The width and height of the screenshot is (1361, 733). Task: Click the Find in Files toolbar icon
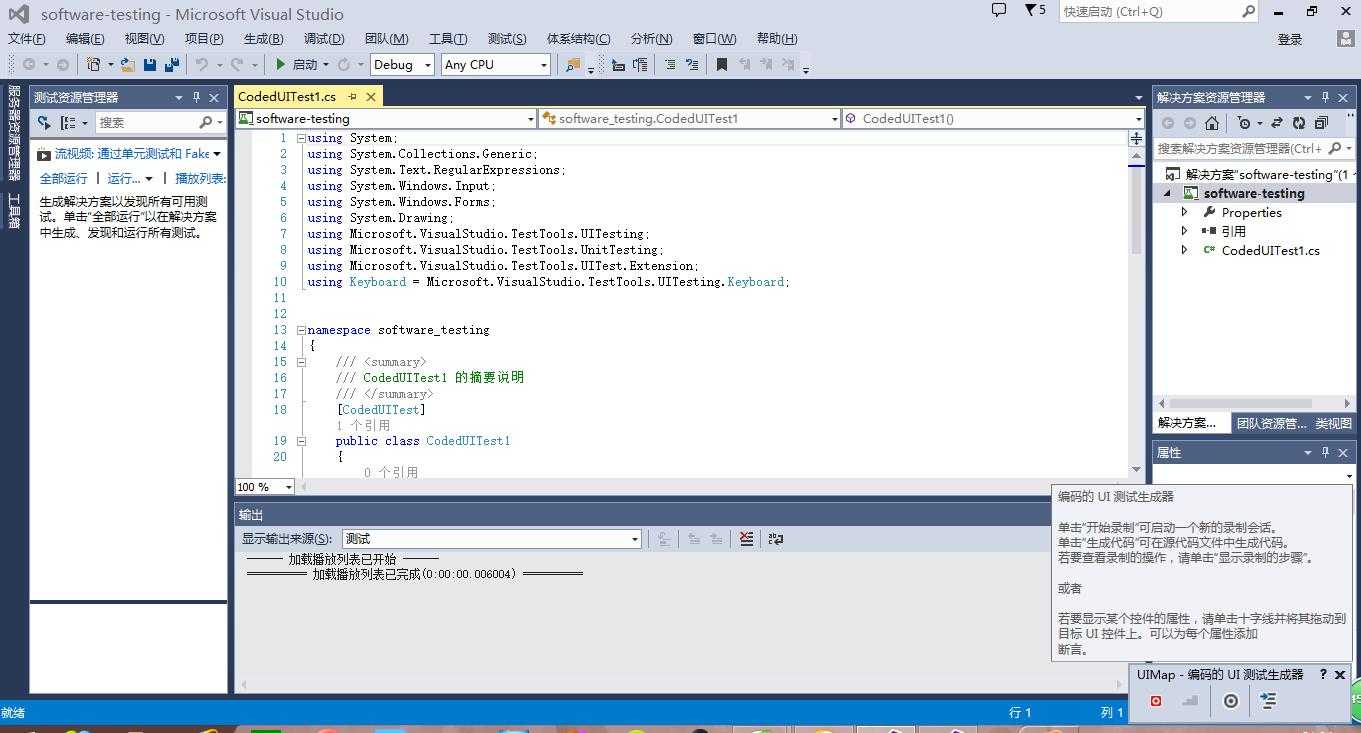[572, 64]
